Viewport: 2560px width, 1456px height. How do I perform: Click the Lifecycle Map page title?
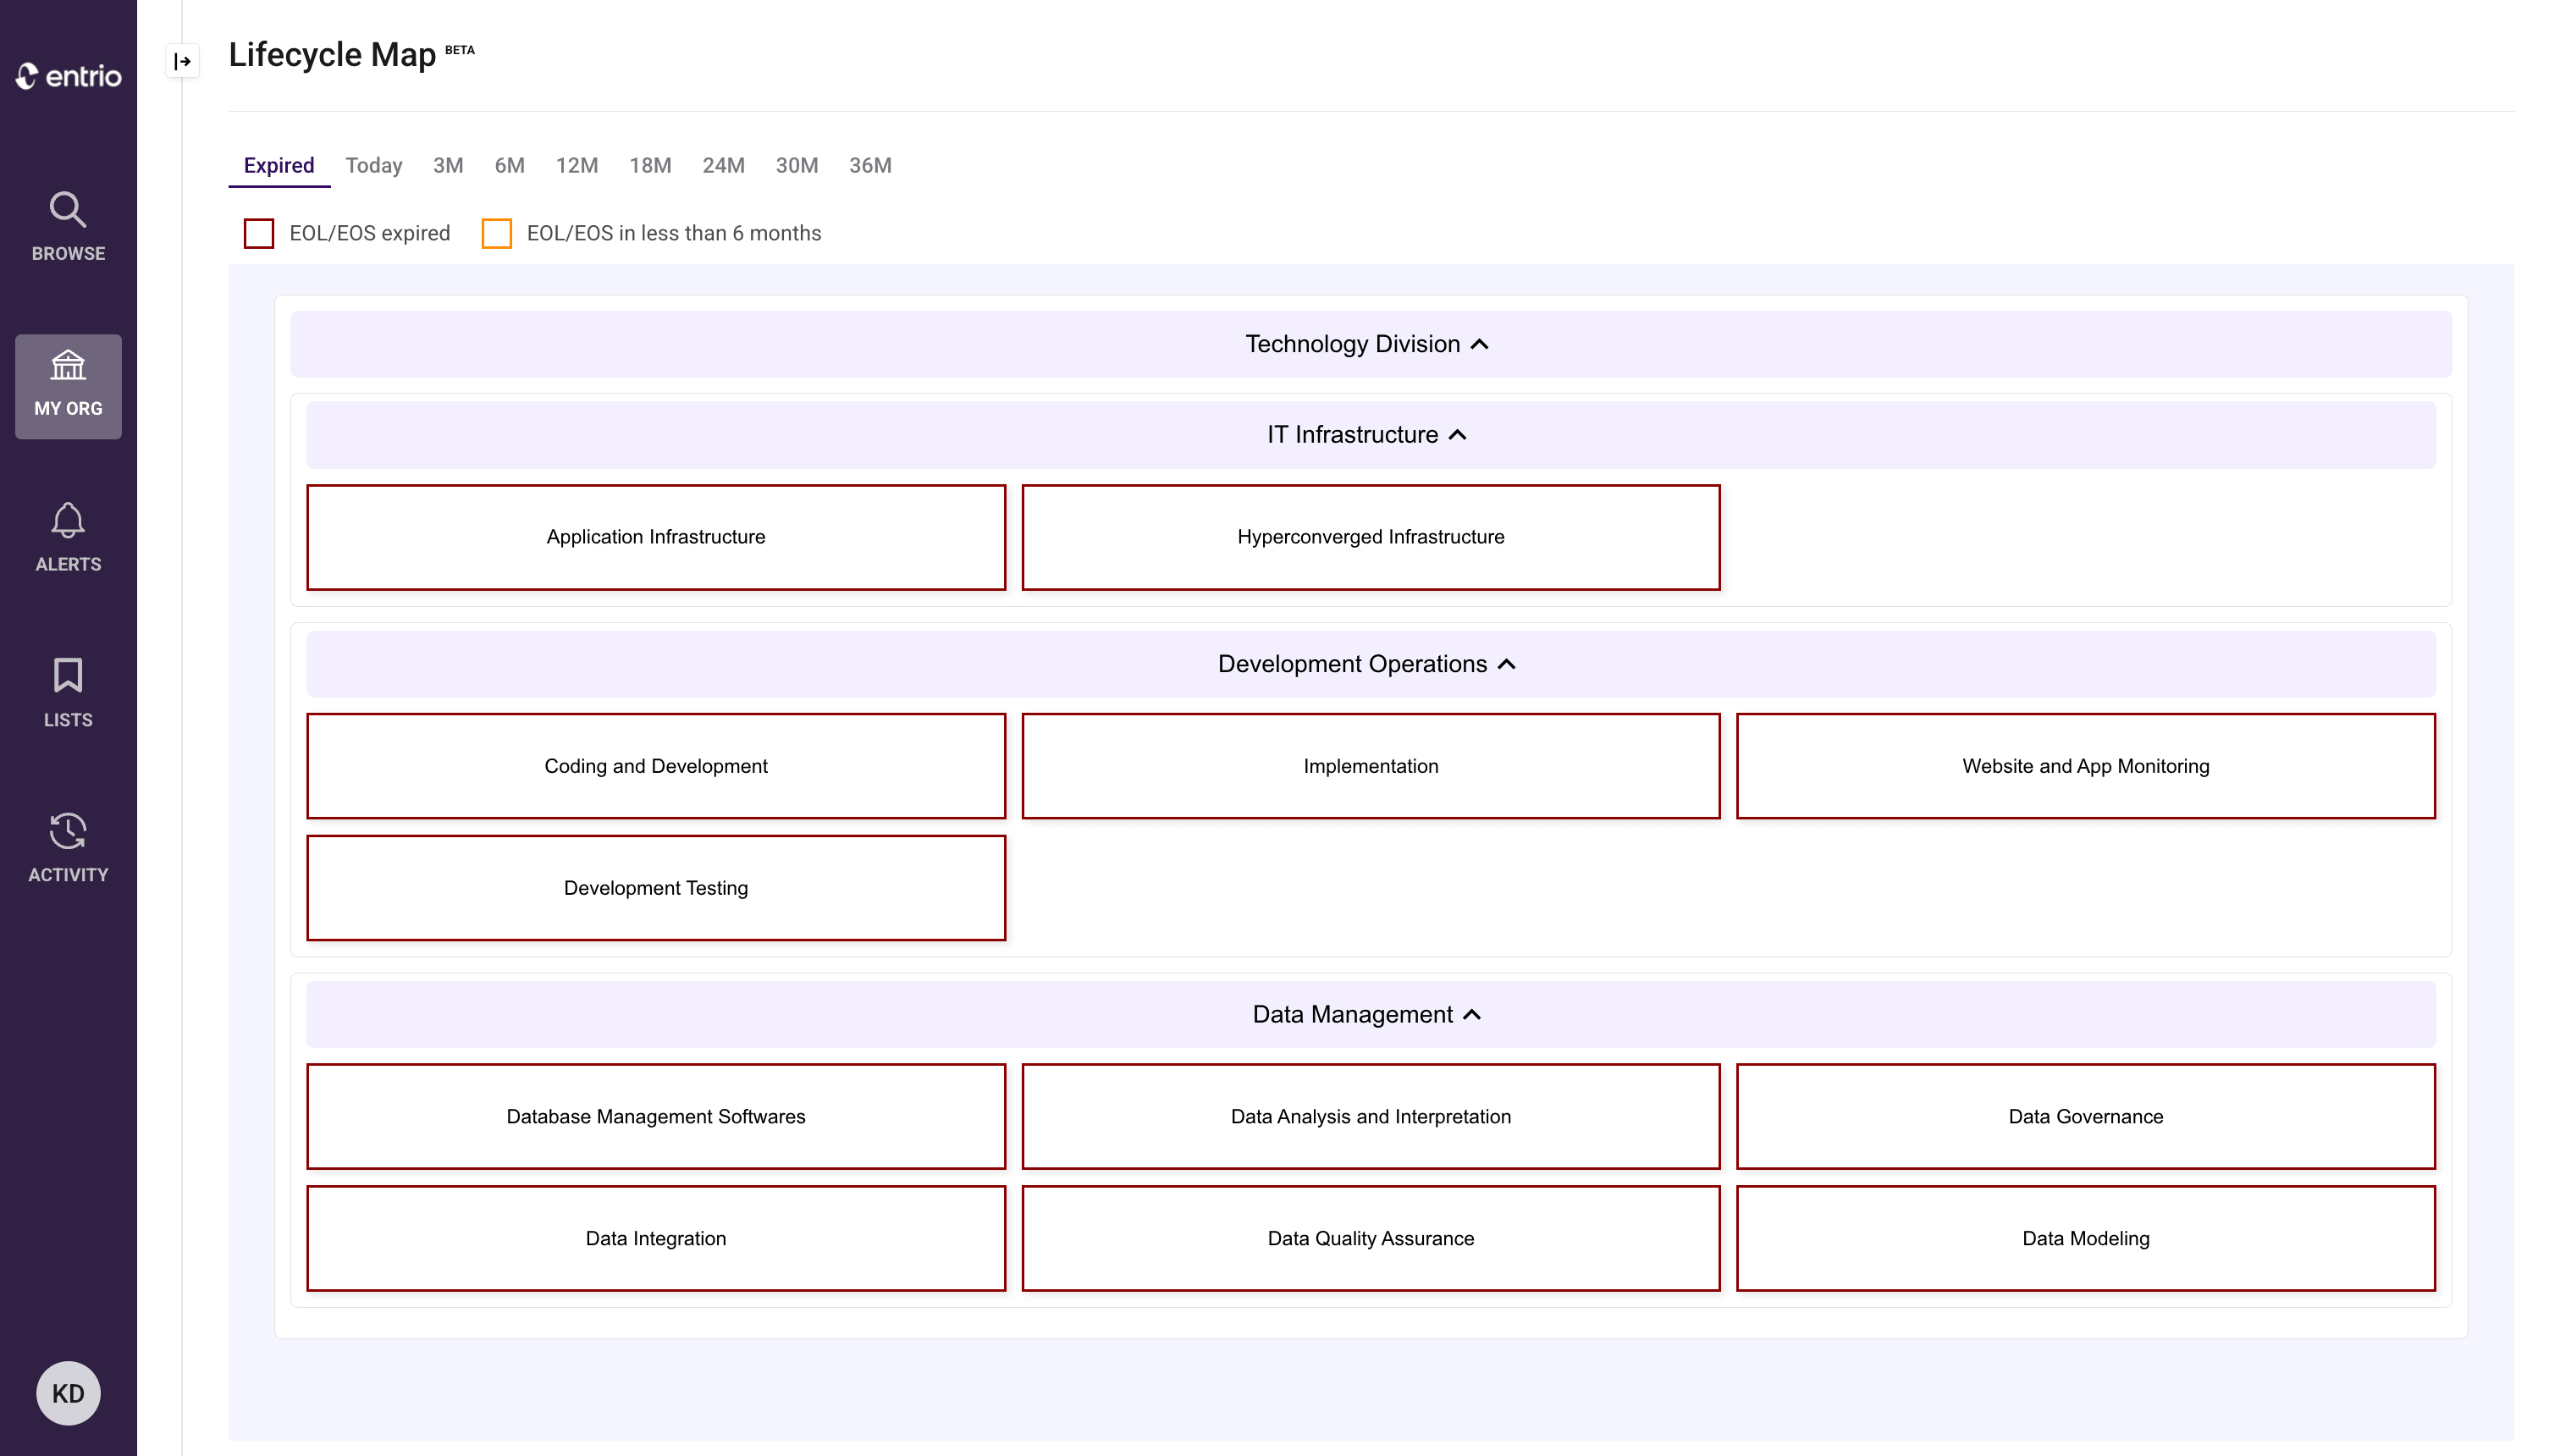point(332,54)
